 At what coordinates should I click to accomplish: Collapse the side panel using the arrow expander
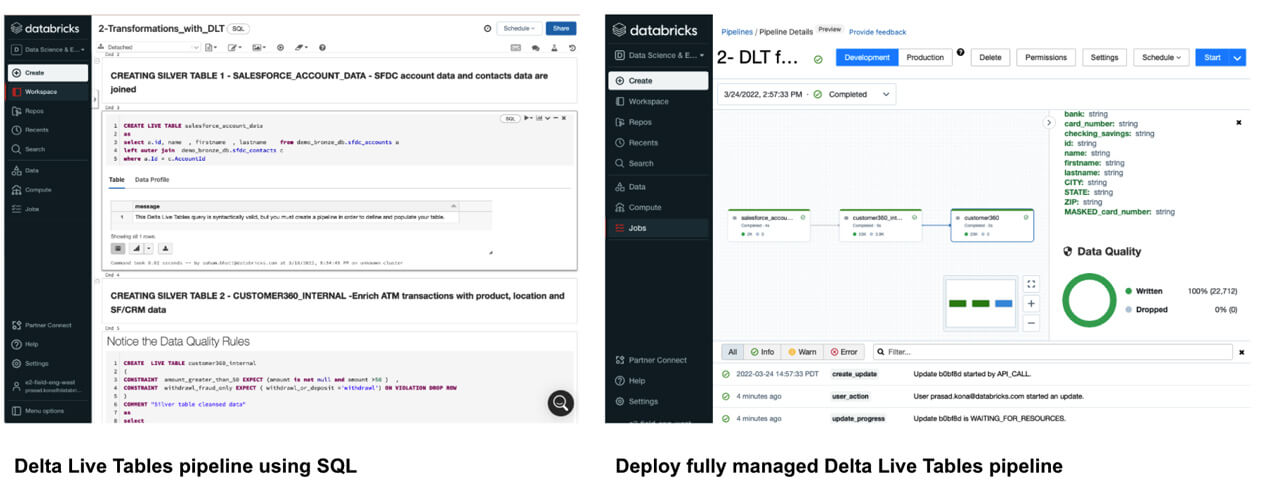1049,122
